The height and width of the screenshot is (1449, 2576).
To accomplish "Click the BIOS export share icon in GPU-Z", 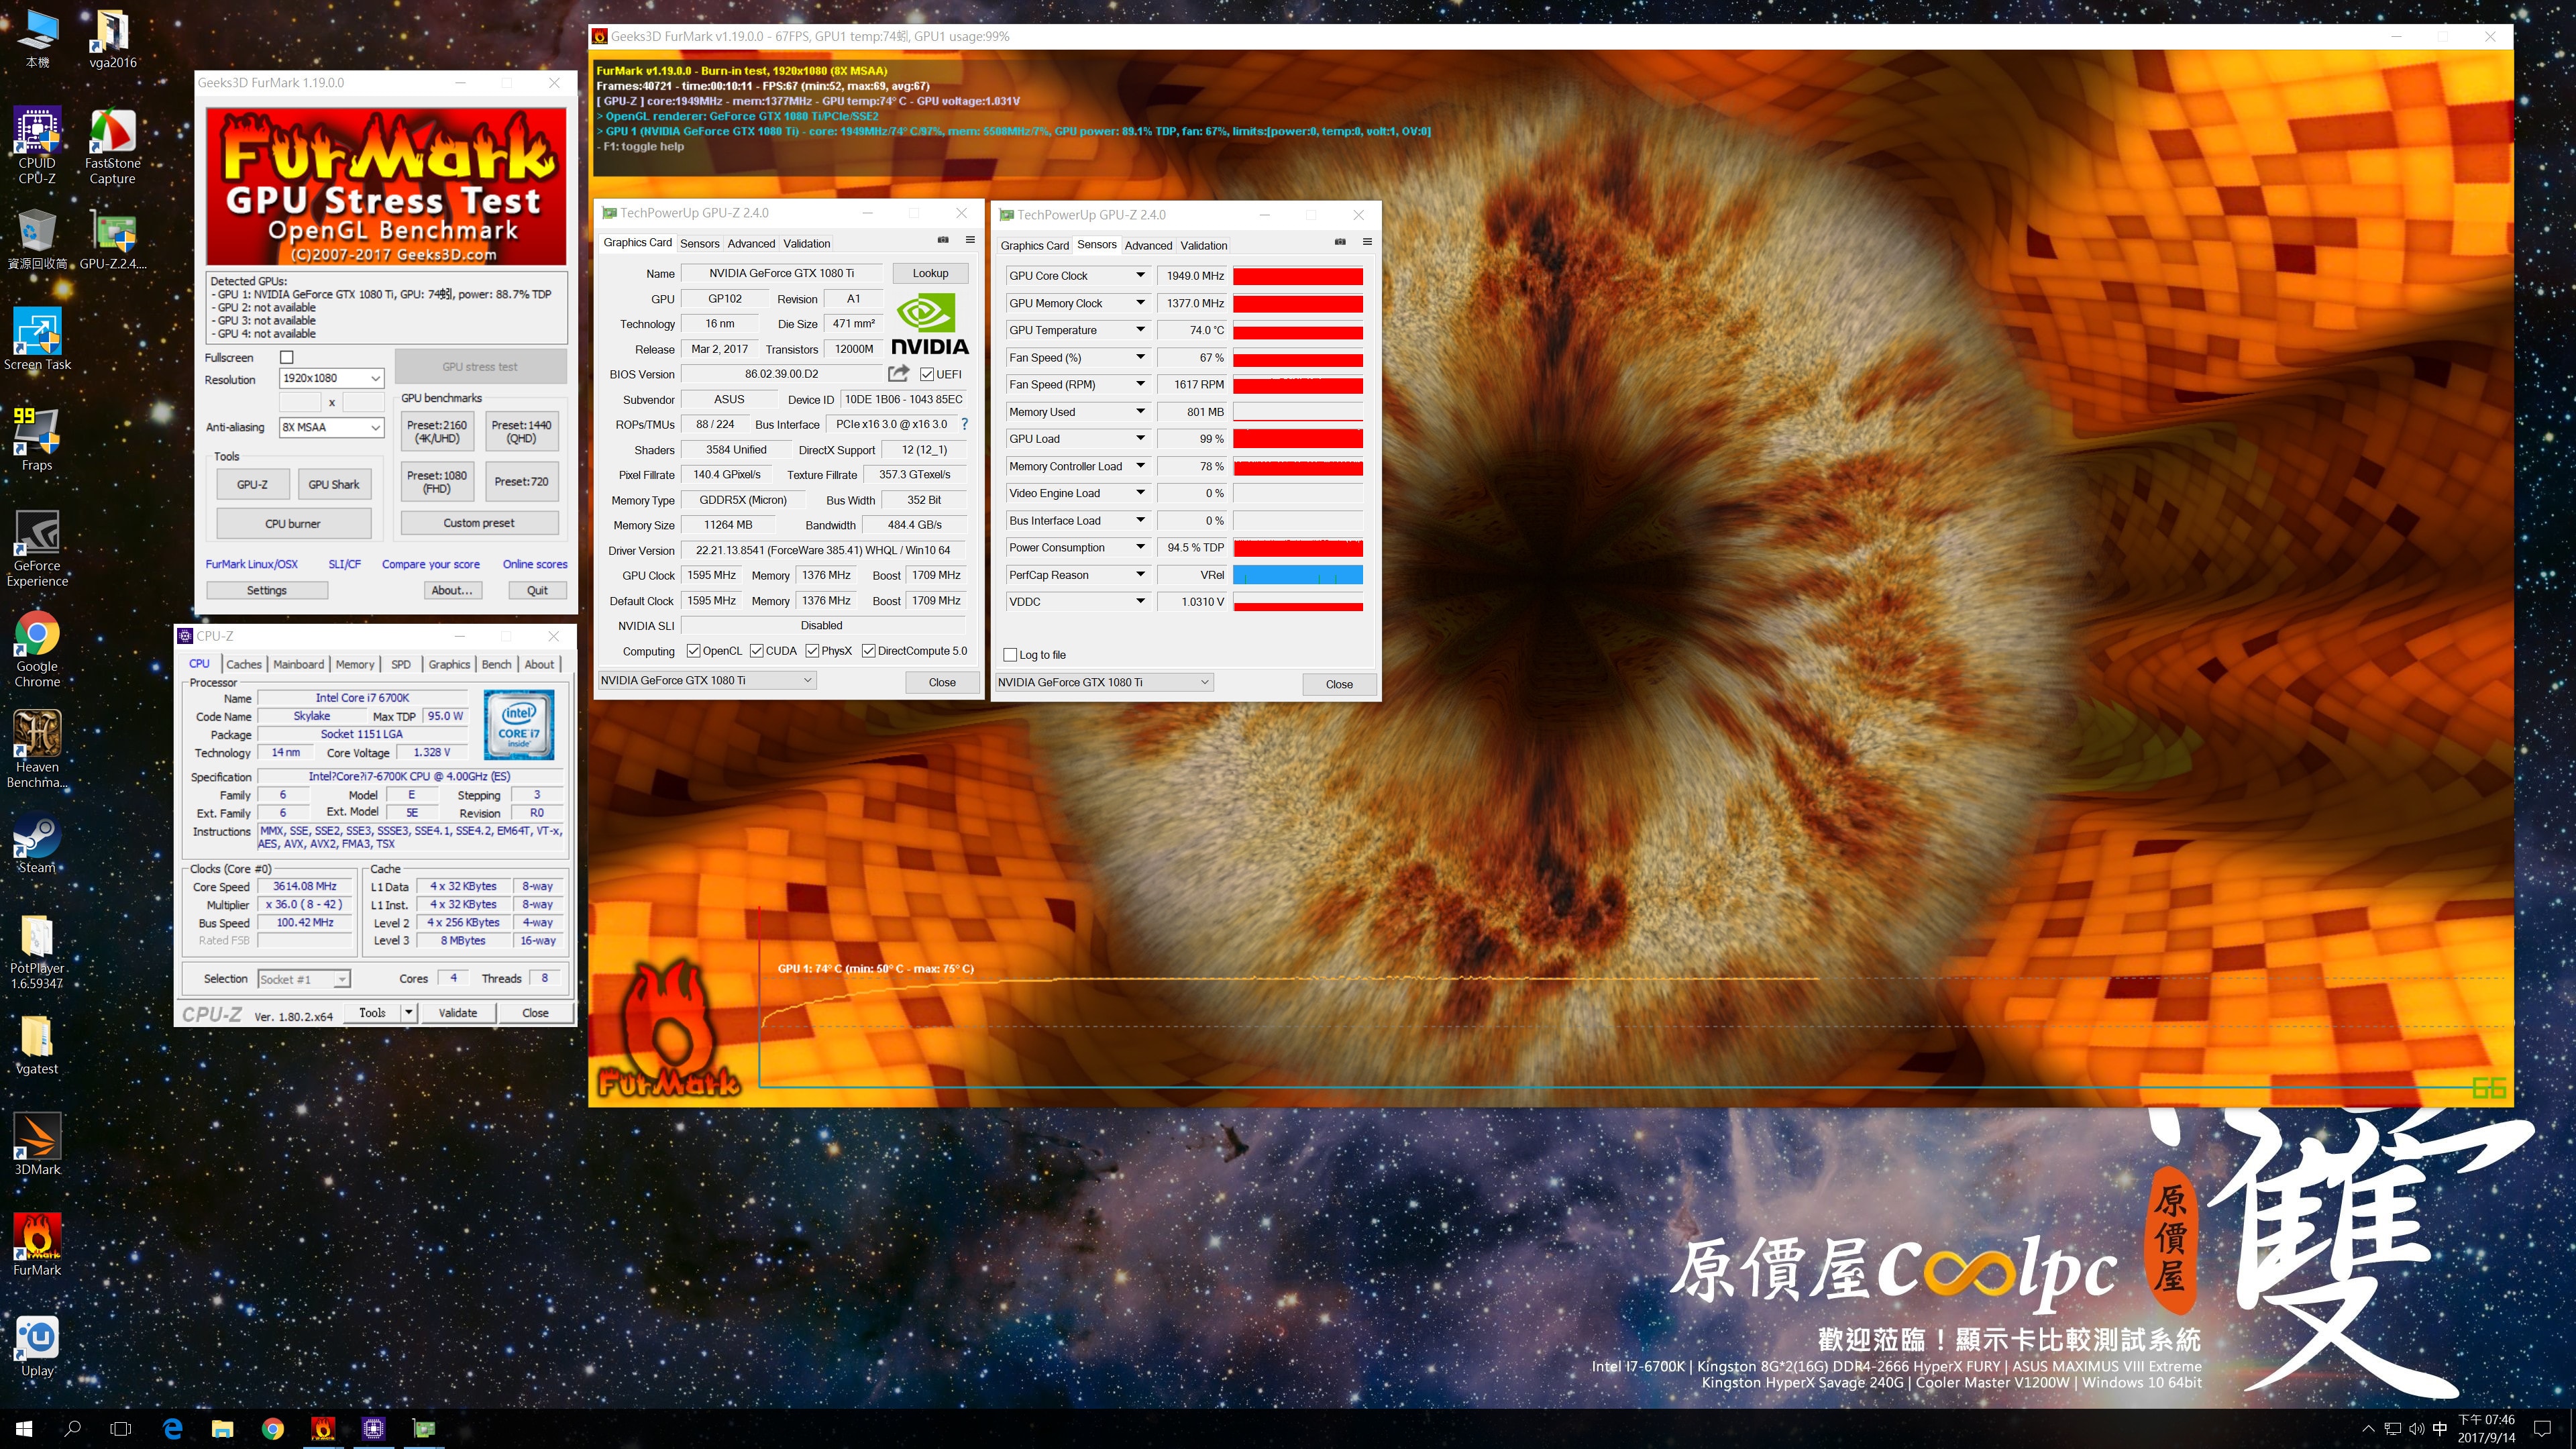I will [898, 374].
